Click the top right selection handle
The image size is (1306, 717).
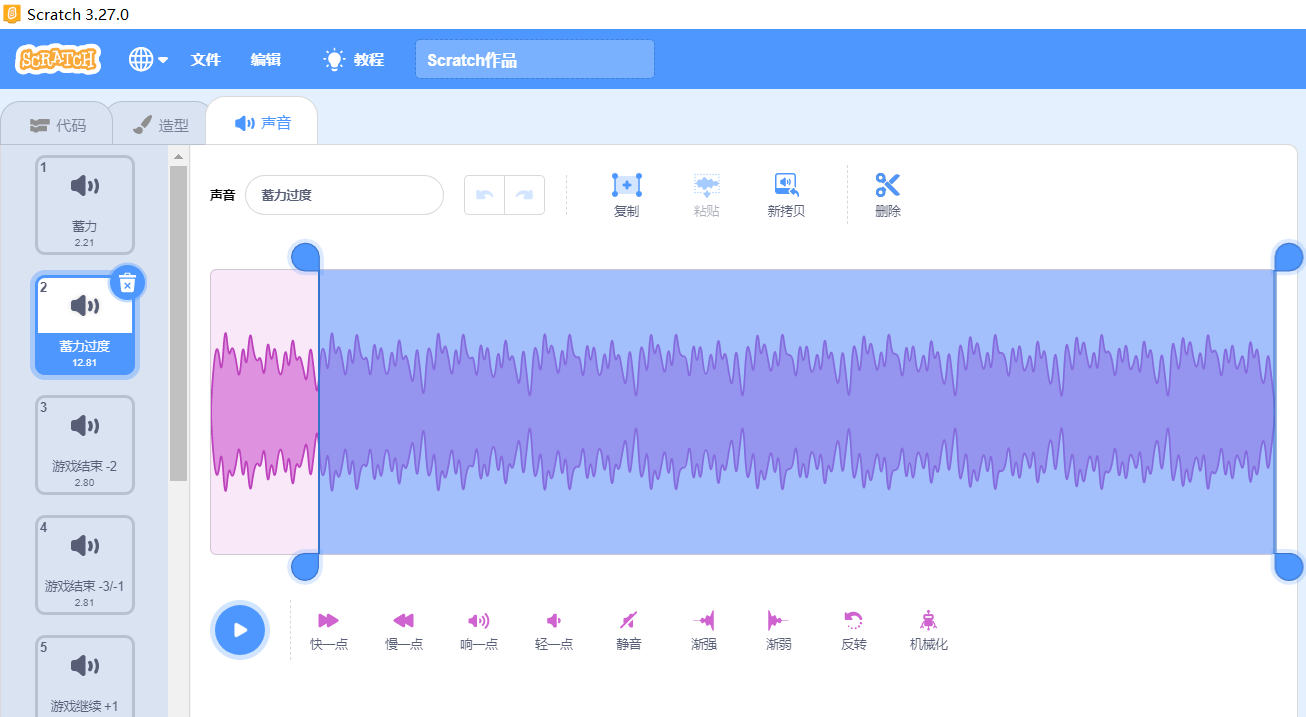1289,256
